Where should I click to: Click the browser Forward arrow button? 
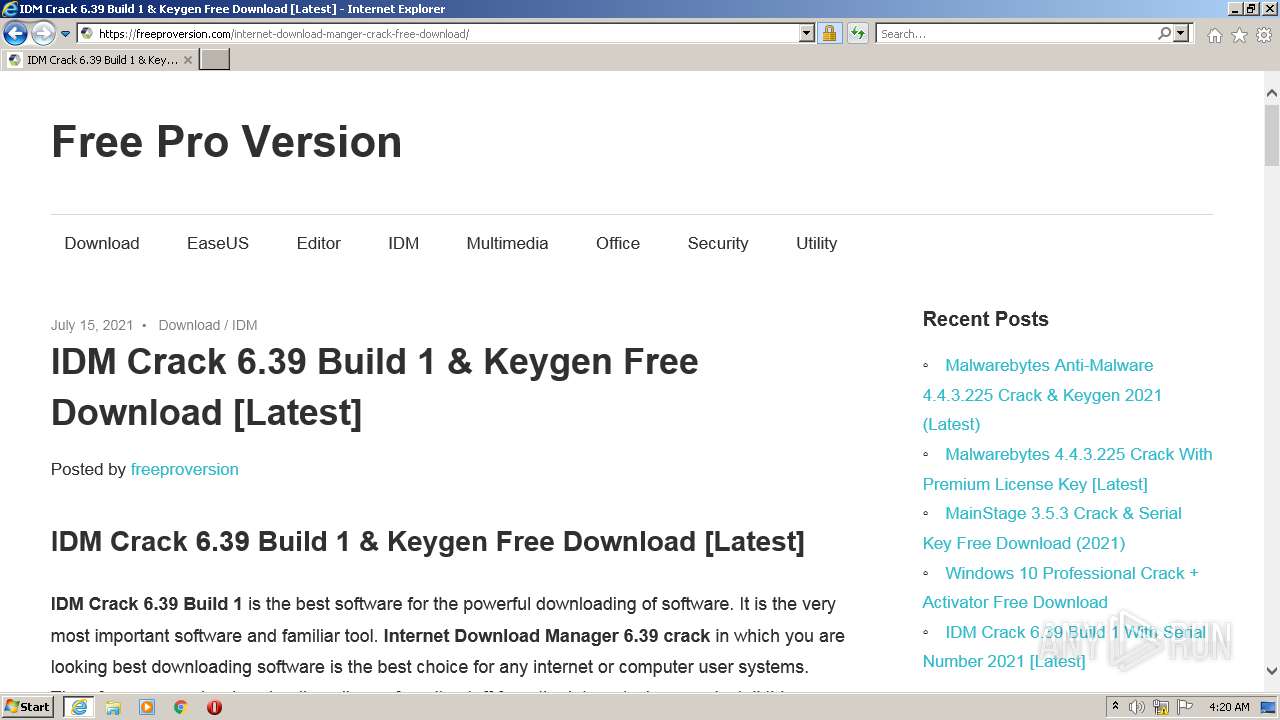tap(42, 34)
